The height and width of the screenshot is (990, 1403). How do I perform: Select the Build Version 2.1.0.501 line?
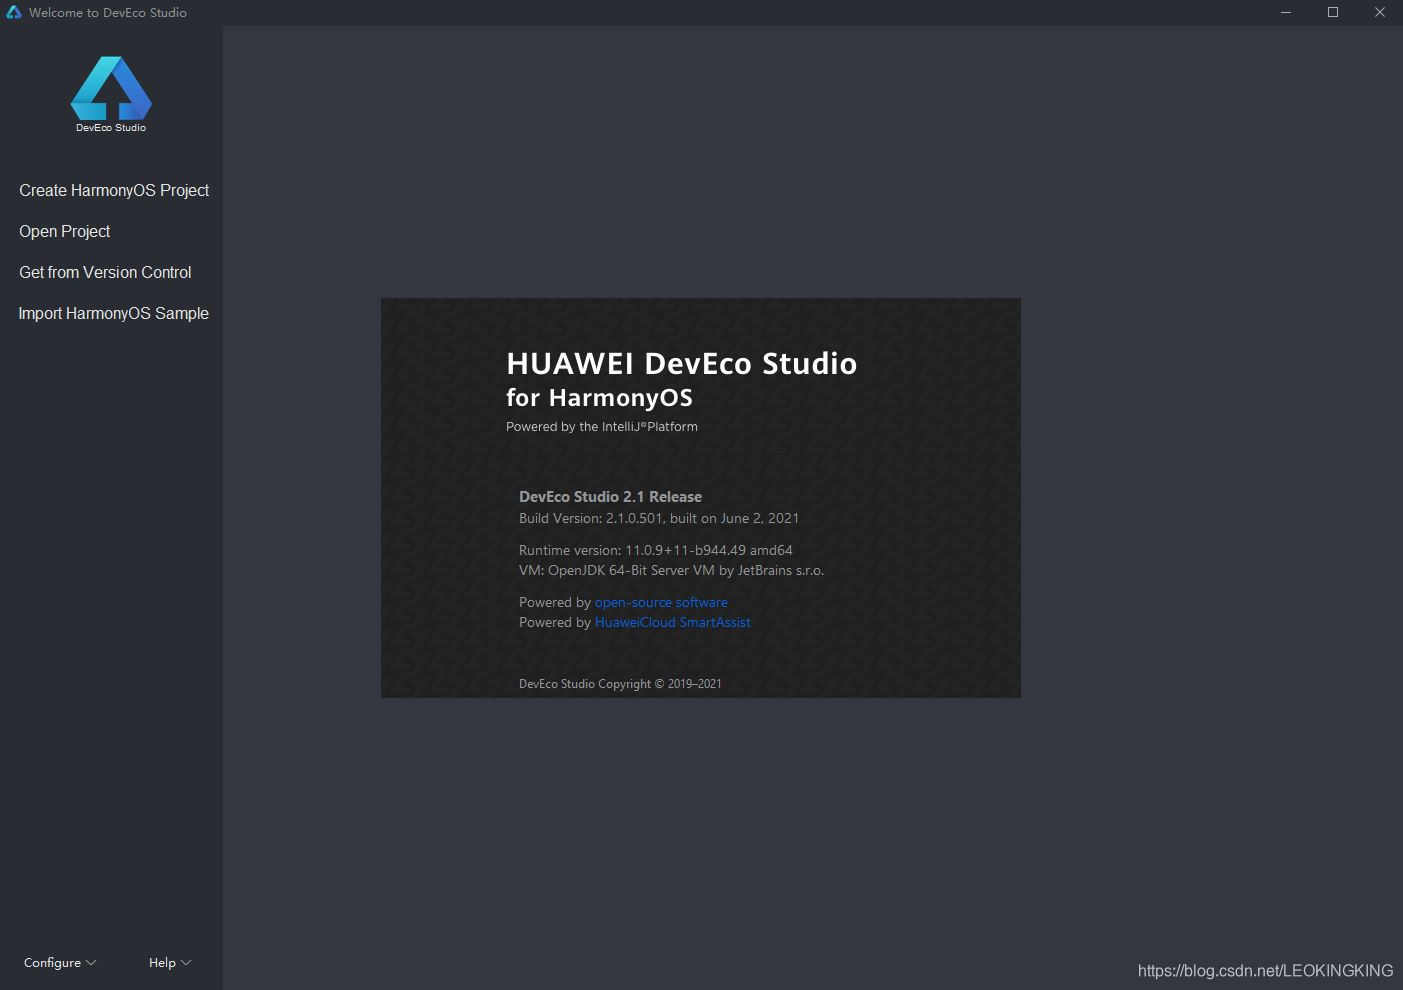tap(659, 518)
